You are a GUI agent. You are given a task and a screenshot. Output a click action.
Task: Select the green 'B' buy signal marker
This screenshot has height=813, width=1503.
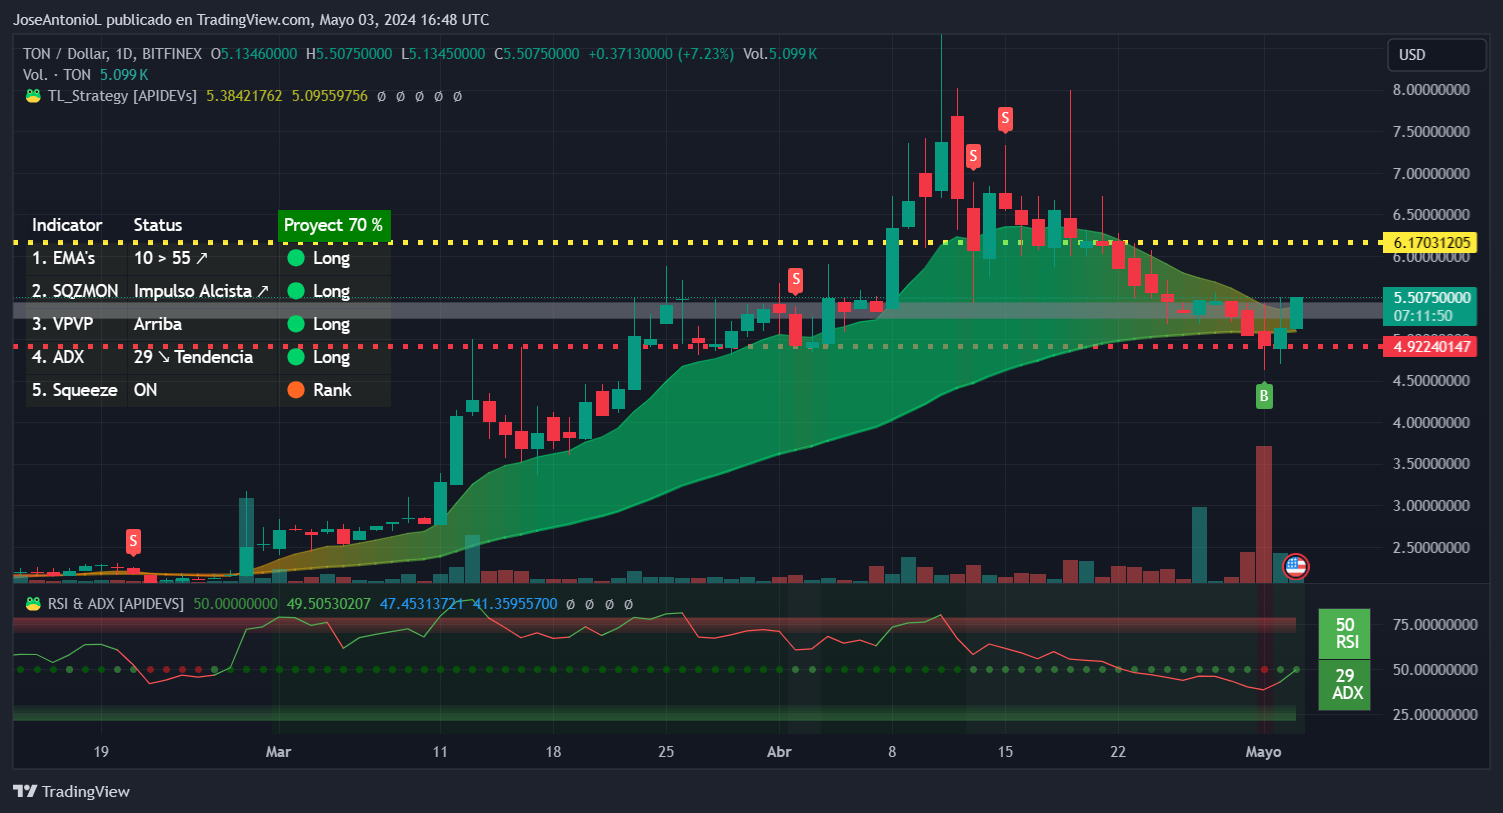(x=1264, y=396)
